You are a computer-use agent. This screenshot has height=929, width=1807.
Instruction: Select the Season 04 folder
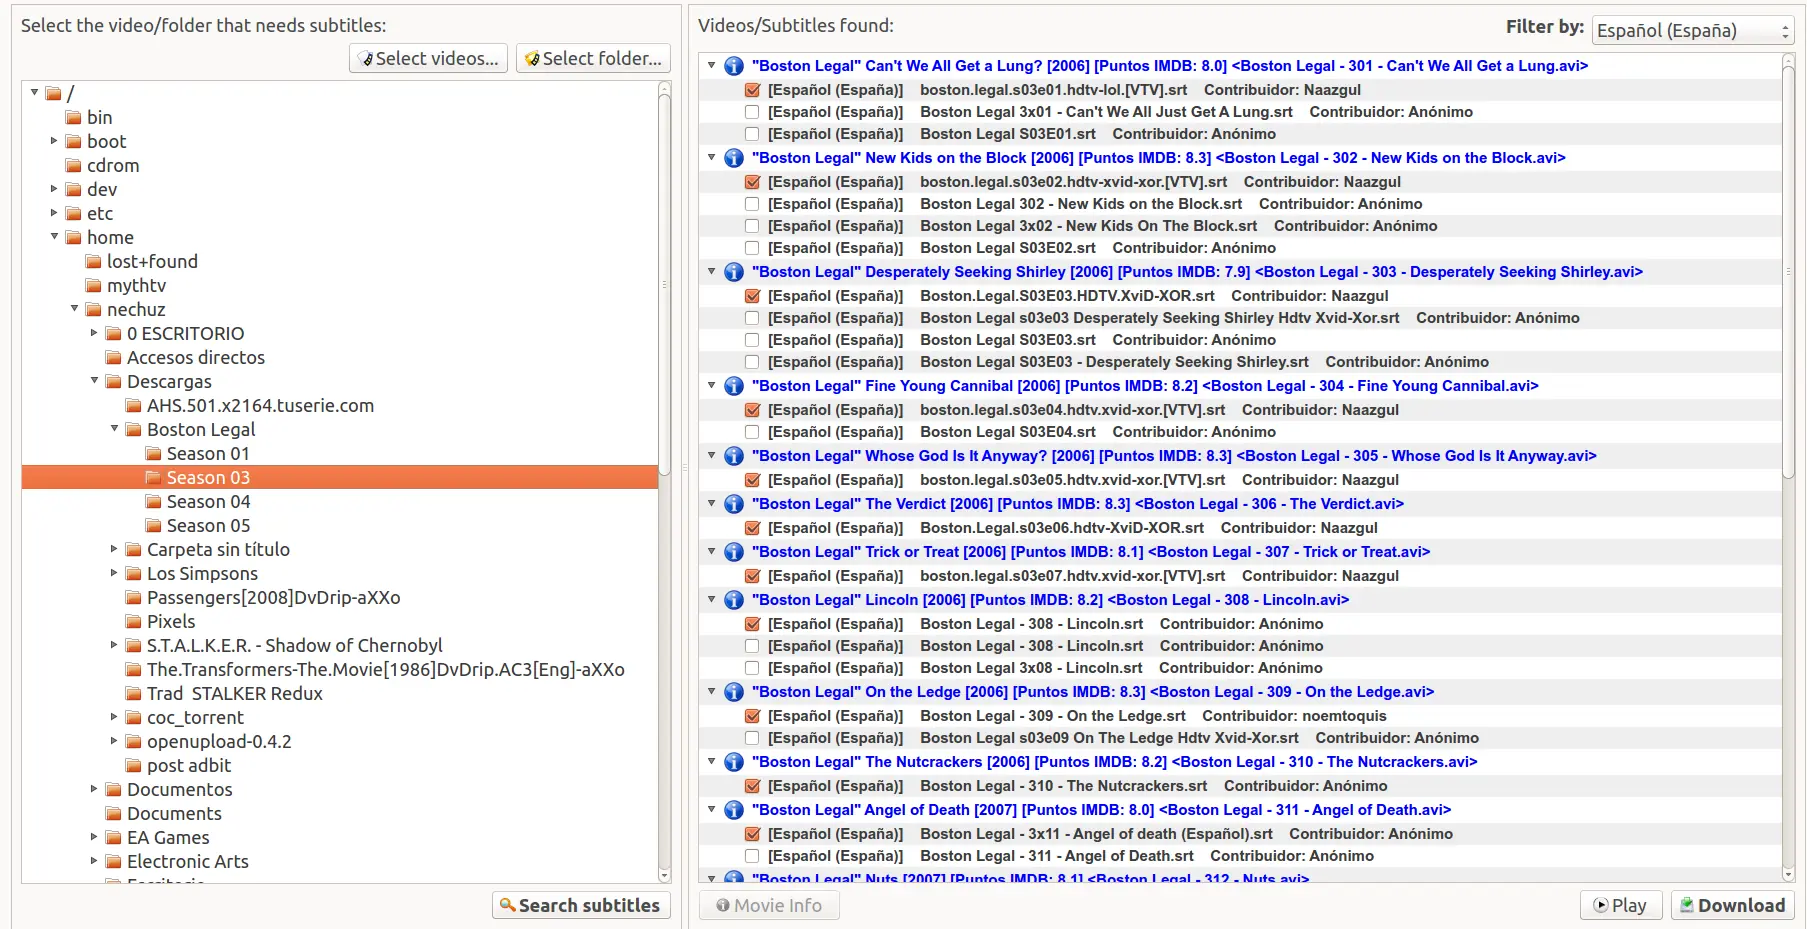click(x=208, y=502)
